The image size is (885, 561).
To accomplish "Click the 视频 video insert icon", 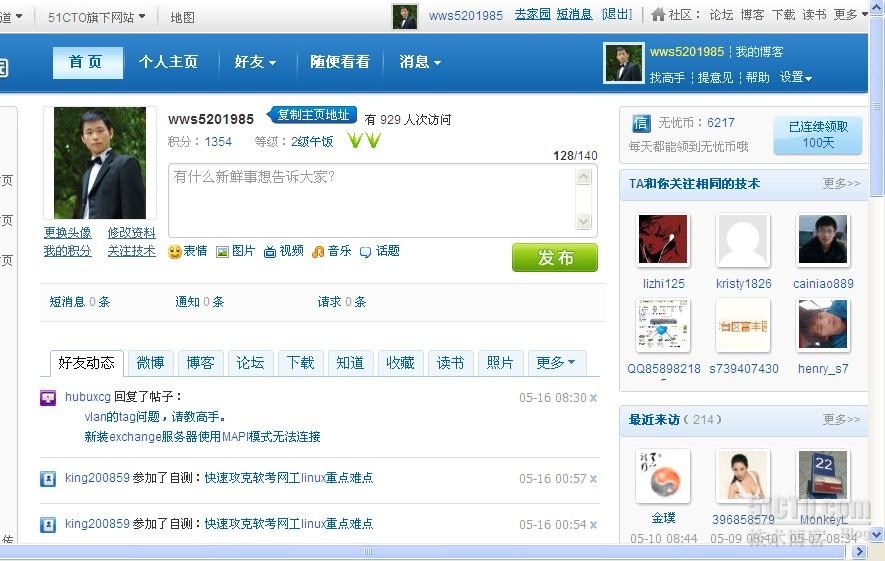I will 270,252.
